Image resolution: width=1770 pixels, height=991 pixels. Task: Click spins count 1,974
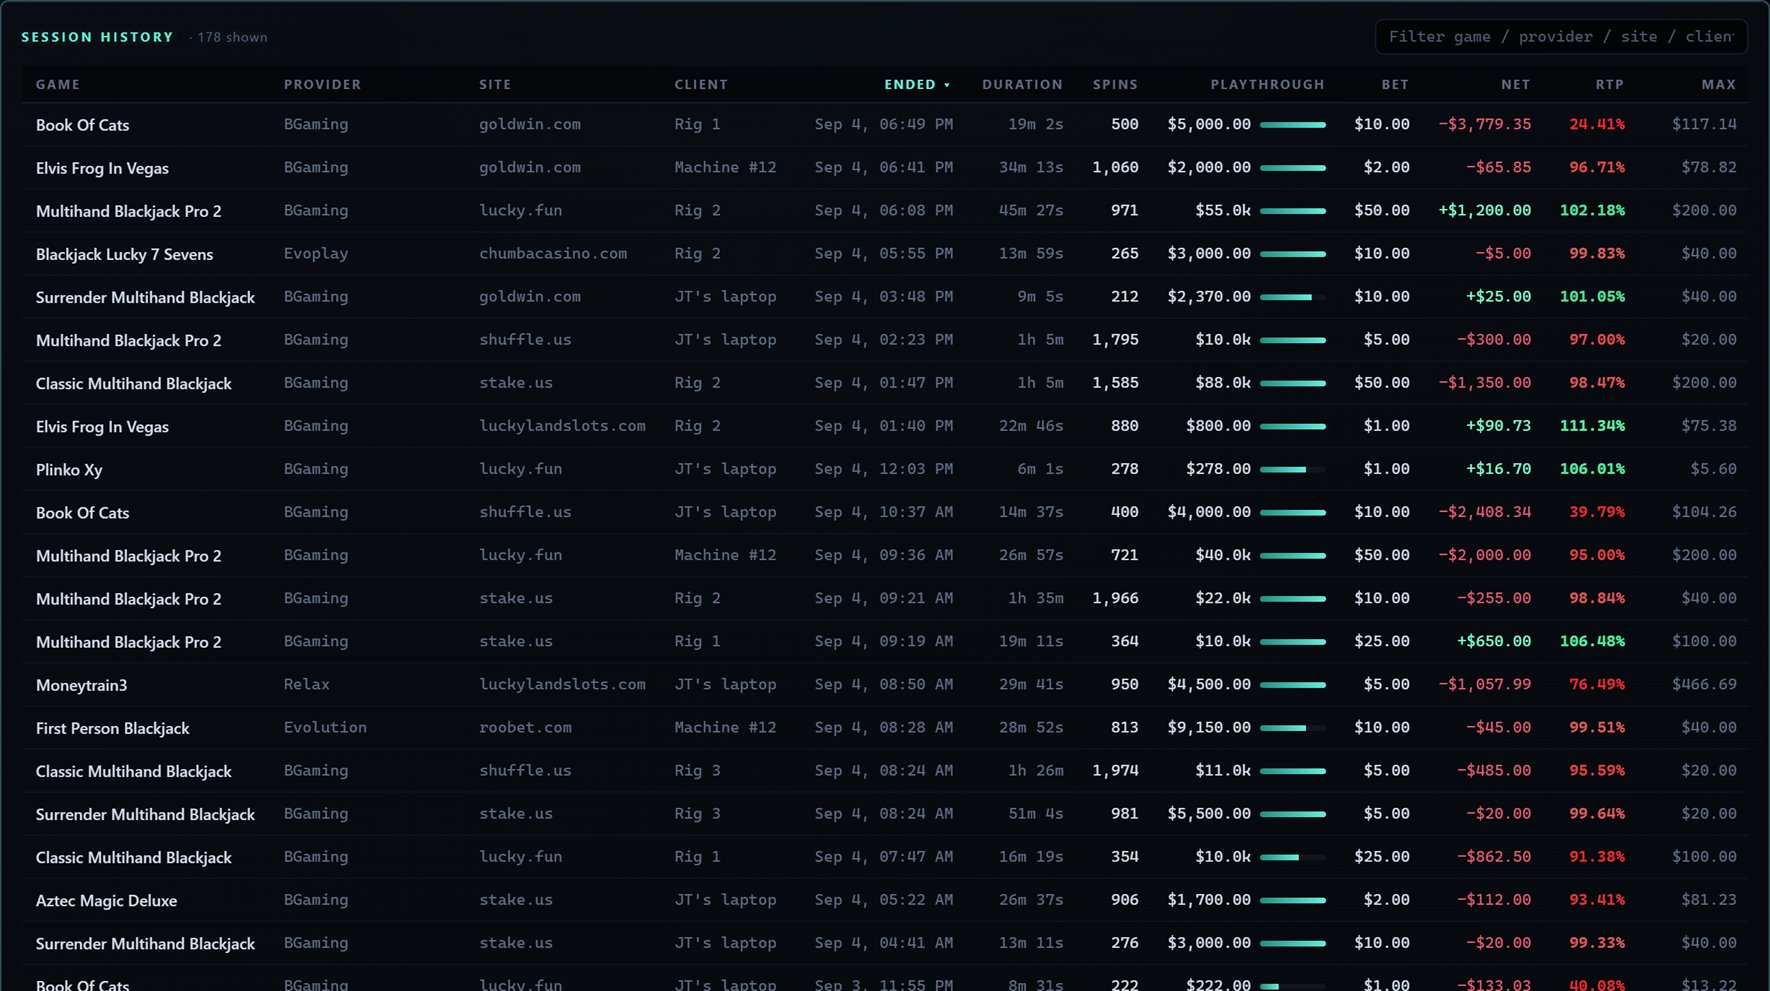coord(1115,771)
